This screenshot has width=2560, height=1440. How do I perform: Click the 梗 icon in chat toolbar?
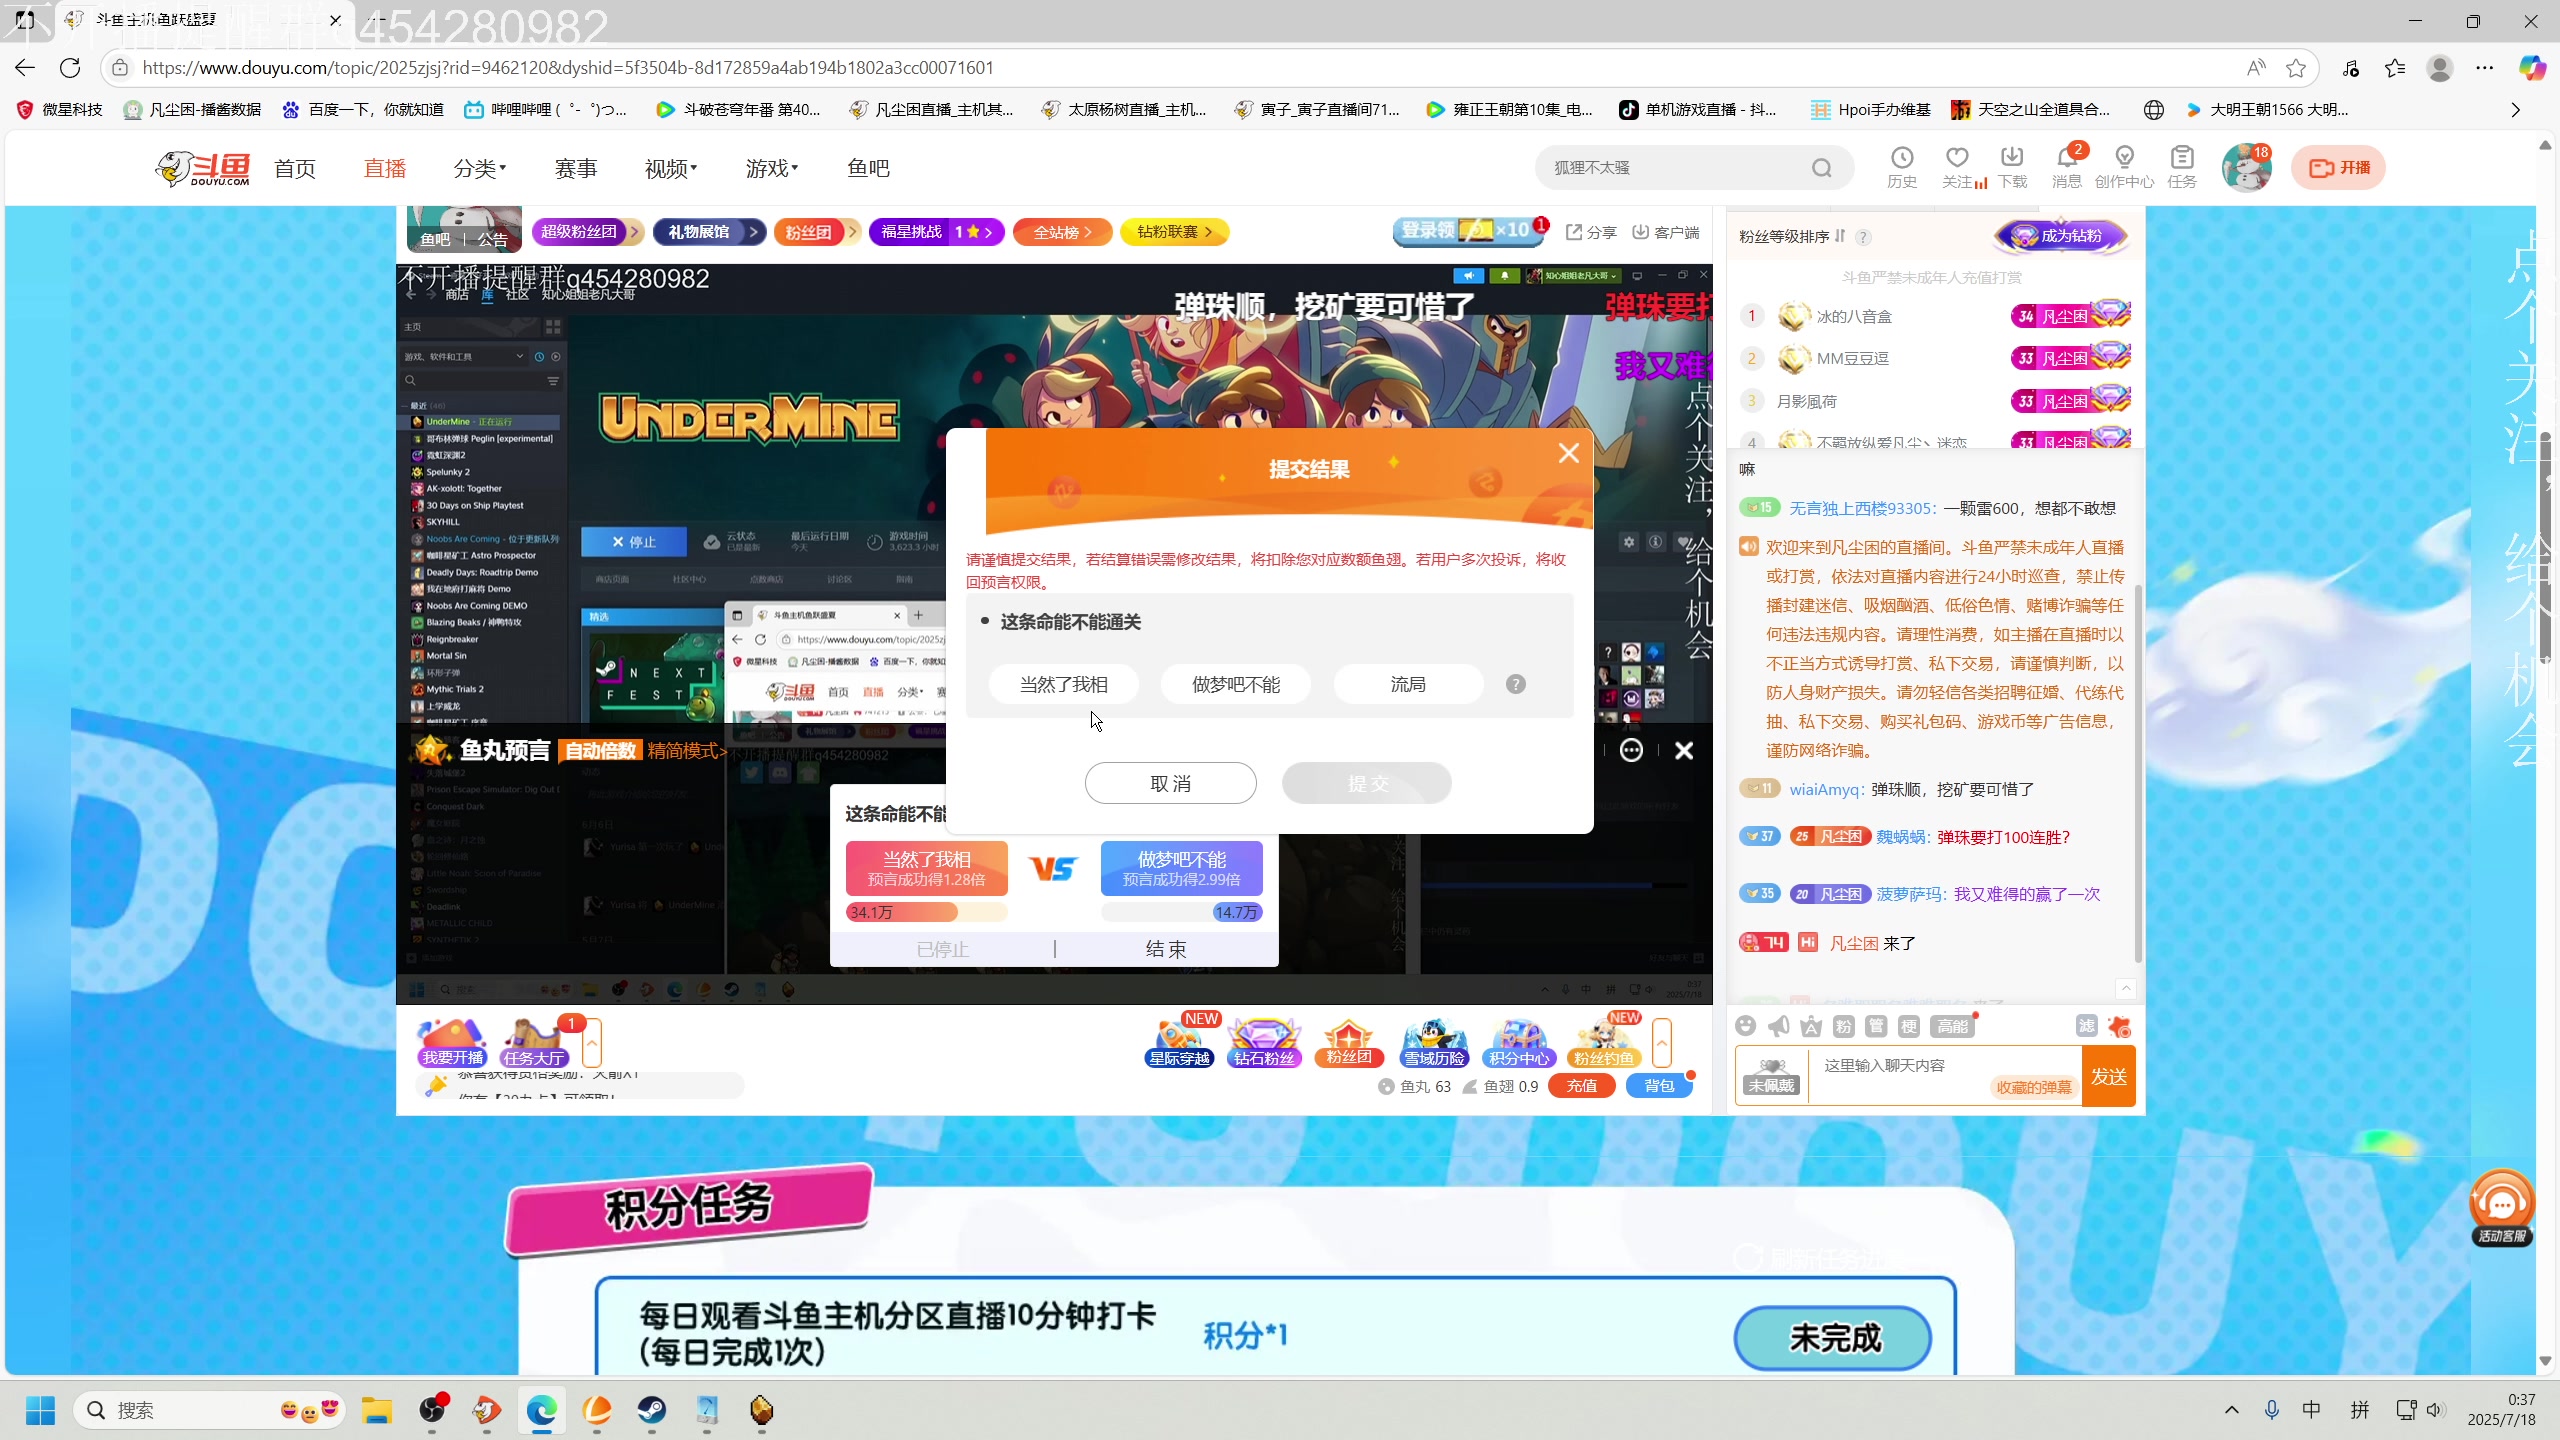pos(1909,1026)
